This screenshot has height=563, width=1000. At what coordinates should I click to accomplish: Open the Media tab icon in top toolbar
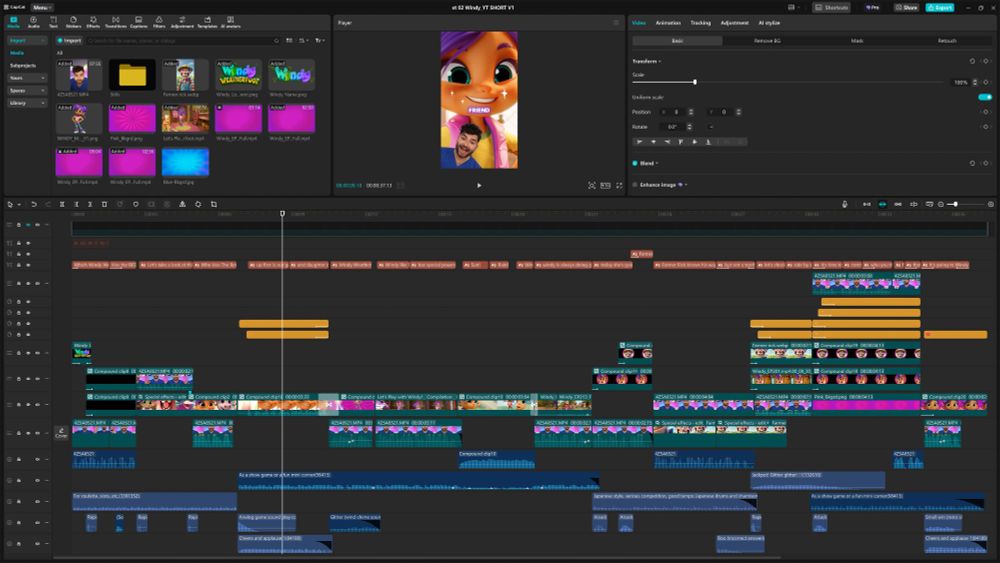coord(13,22)
